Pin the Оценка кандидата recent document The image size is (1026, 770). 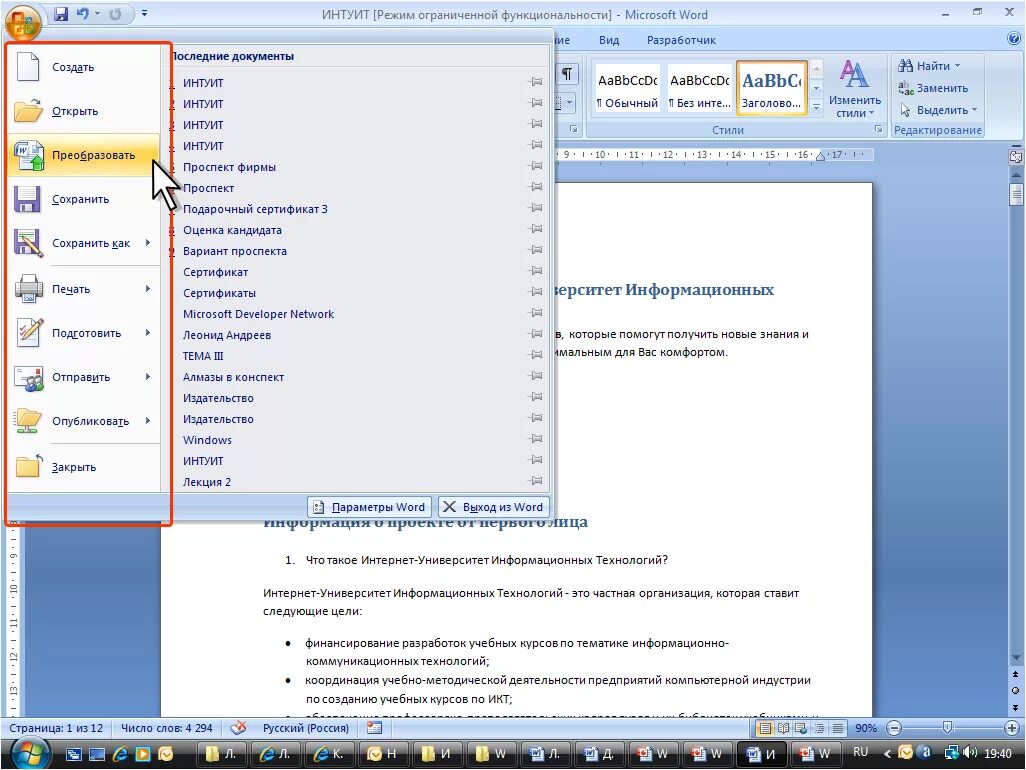[535, 228]
